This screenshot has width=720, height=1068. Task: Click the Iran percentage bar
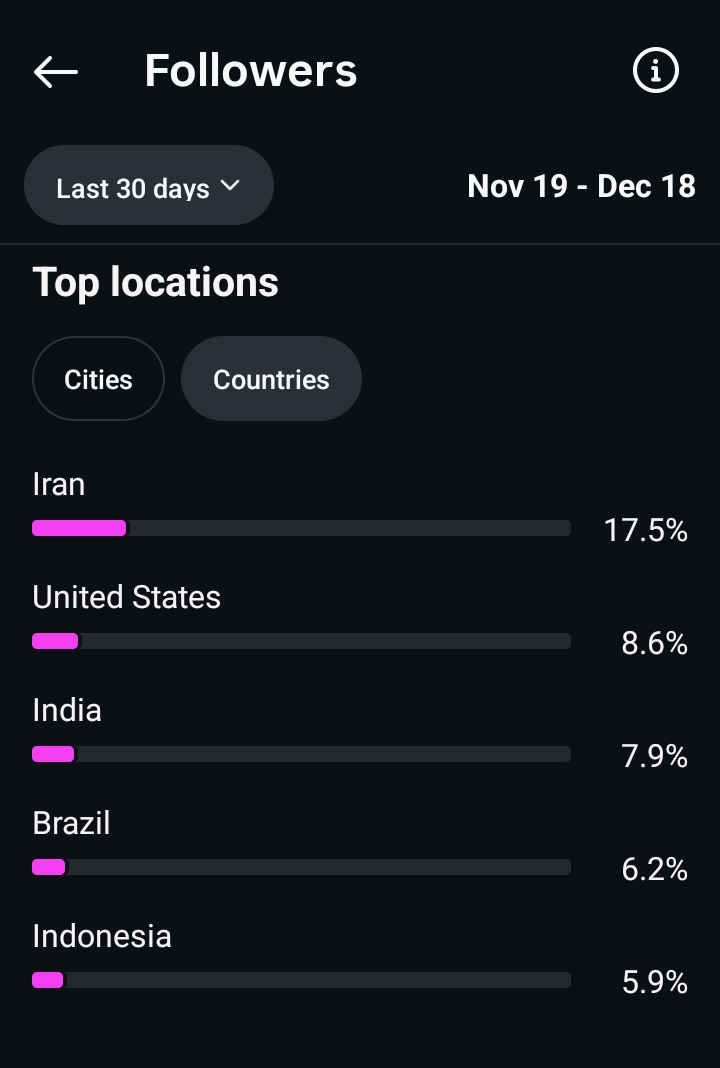point(301,528)
